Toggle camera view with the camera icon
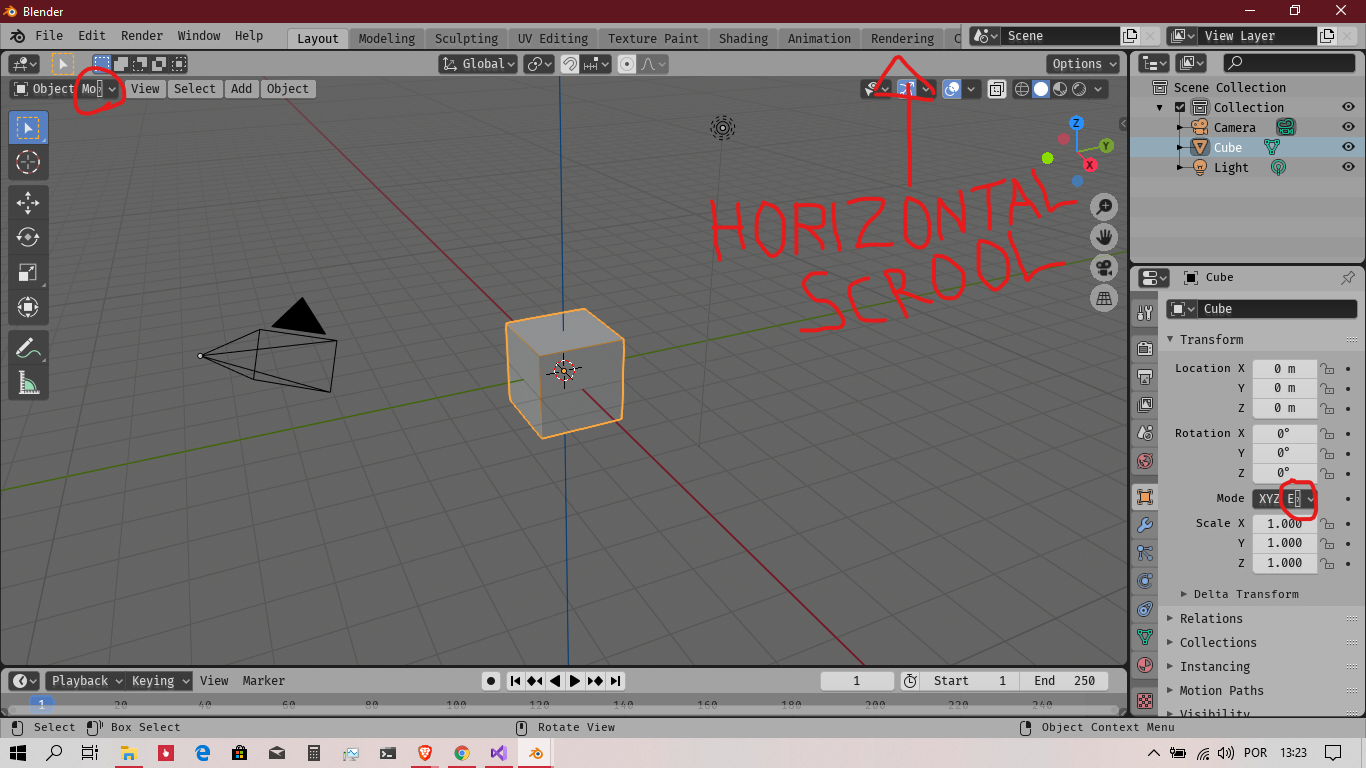The width and height of the screenshot is (1366, 768). coord(1104,268)
